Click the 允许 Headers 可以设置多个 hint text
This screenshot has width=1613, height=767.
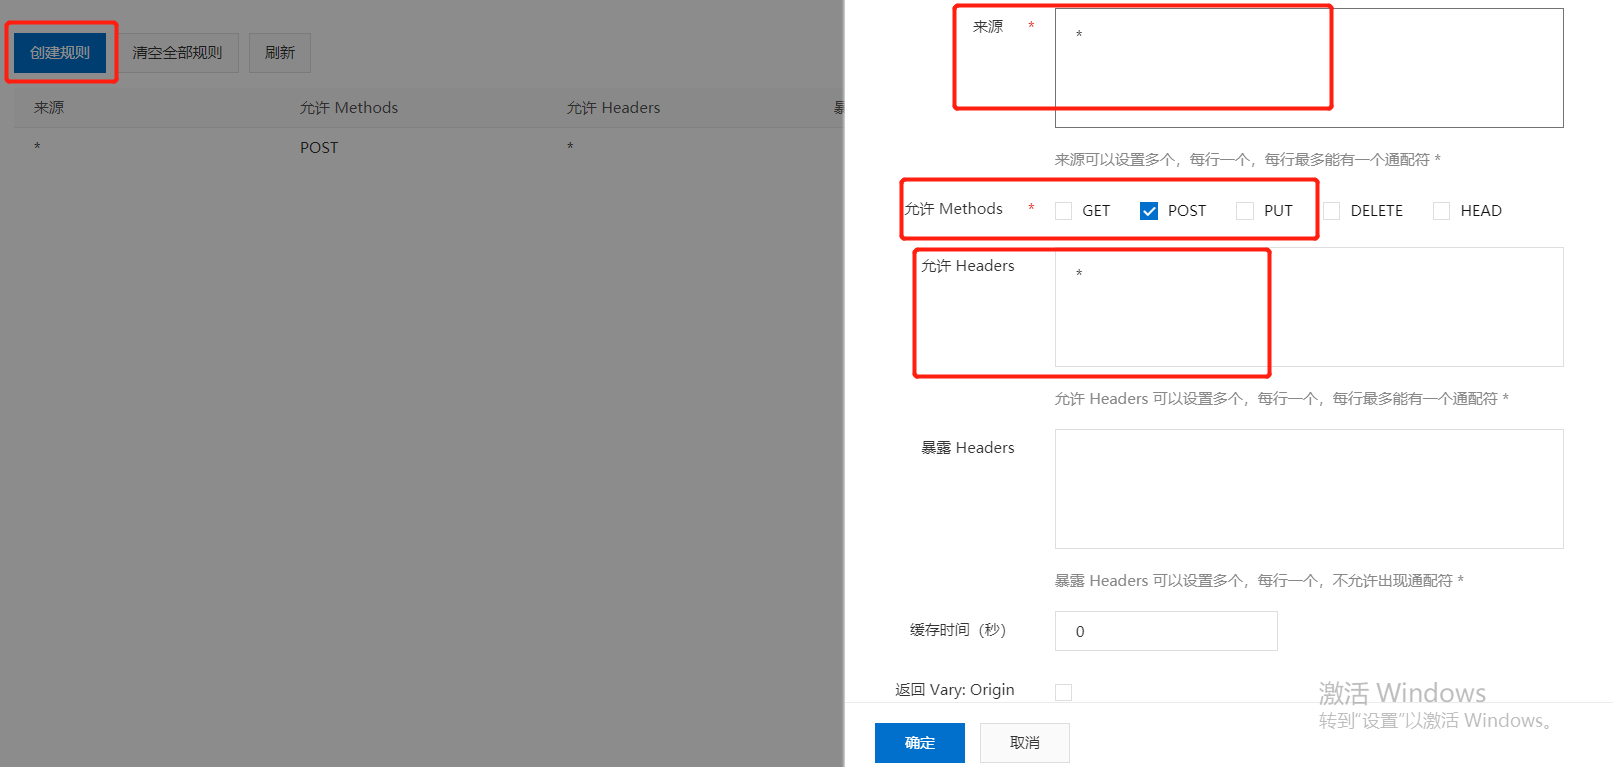[x=1282, y=399]
